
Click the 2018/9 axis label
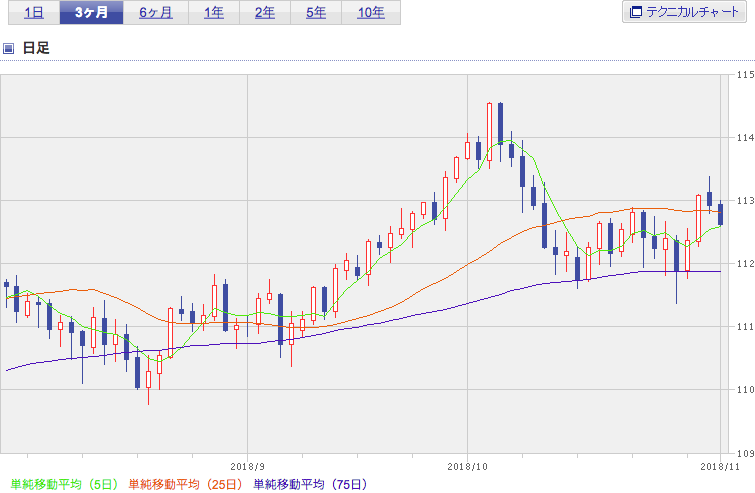(247, 467)
